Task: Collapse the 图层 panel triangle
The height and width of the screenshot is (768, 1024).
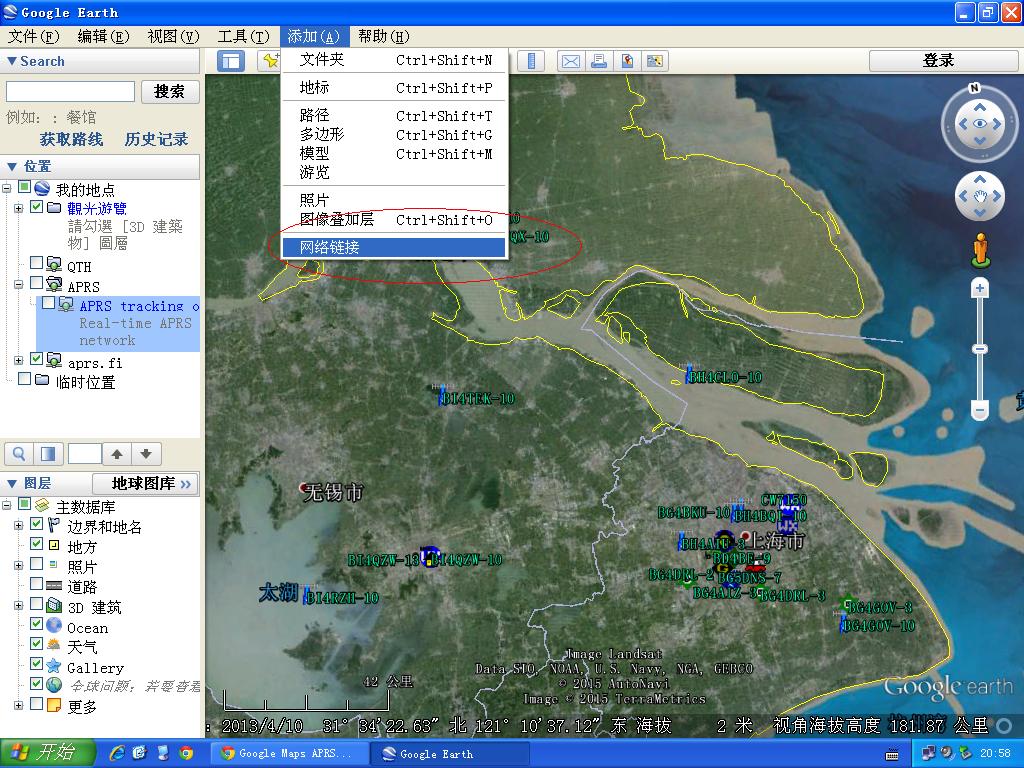Action: click(x=12, y=484)
